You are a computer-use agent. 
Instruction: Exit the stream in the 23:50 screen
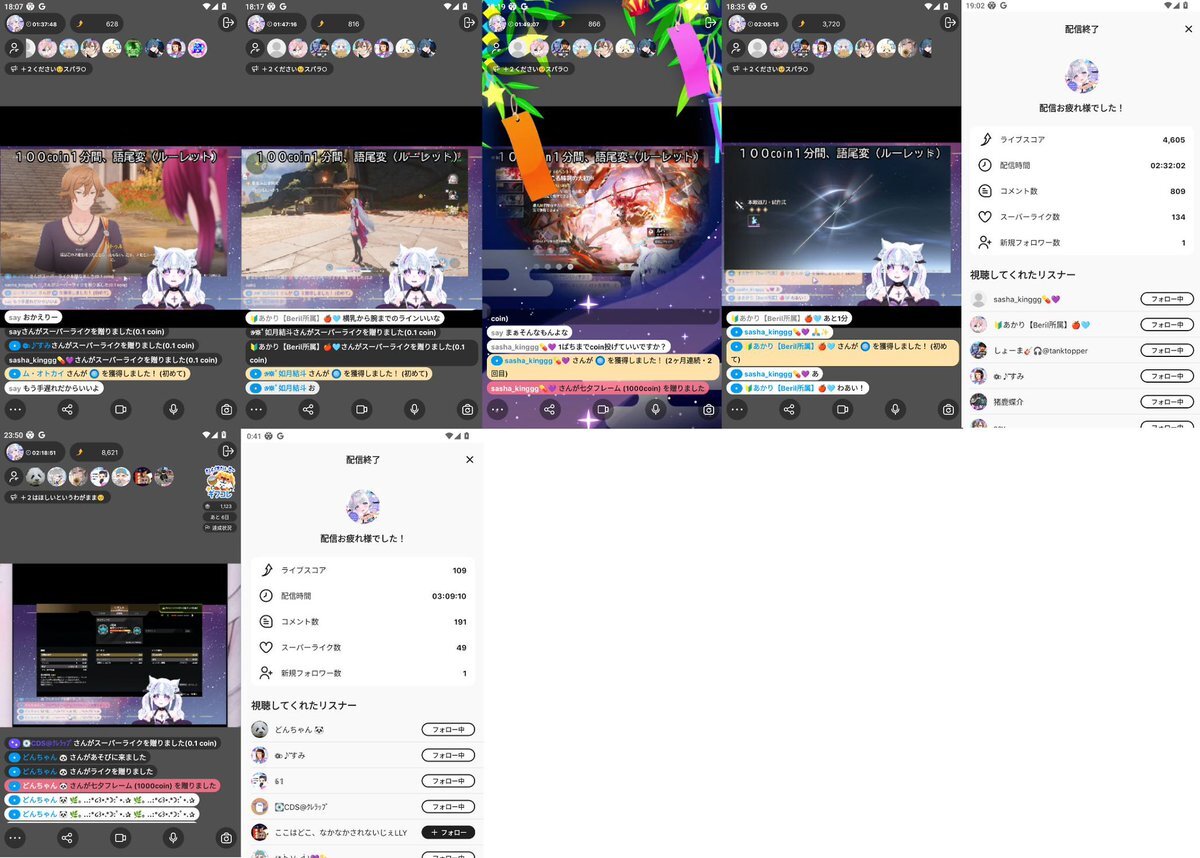pos(227,451)
